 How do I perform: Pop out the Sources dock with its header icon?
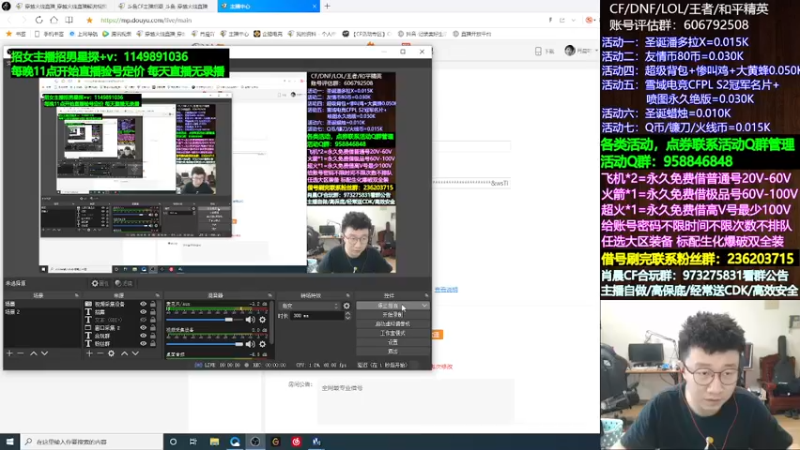157,295
